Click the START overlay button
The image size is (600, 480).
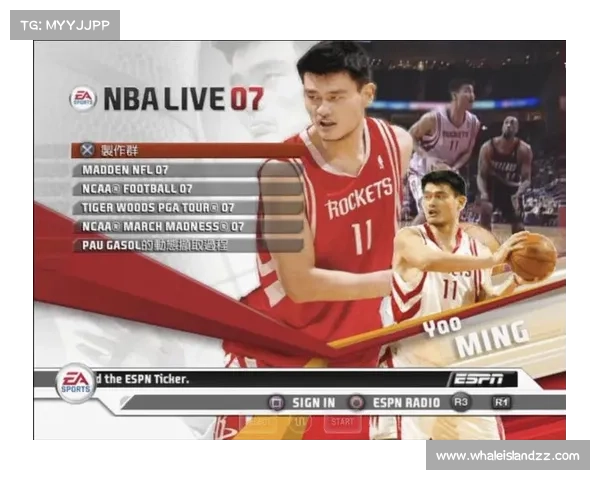342,422
